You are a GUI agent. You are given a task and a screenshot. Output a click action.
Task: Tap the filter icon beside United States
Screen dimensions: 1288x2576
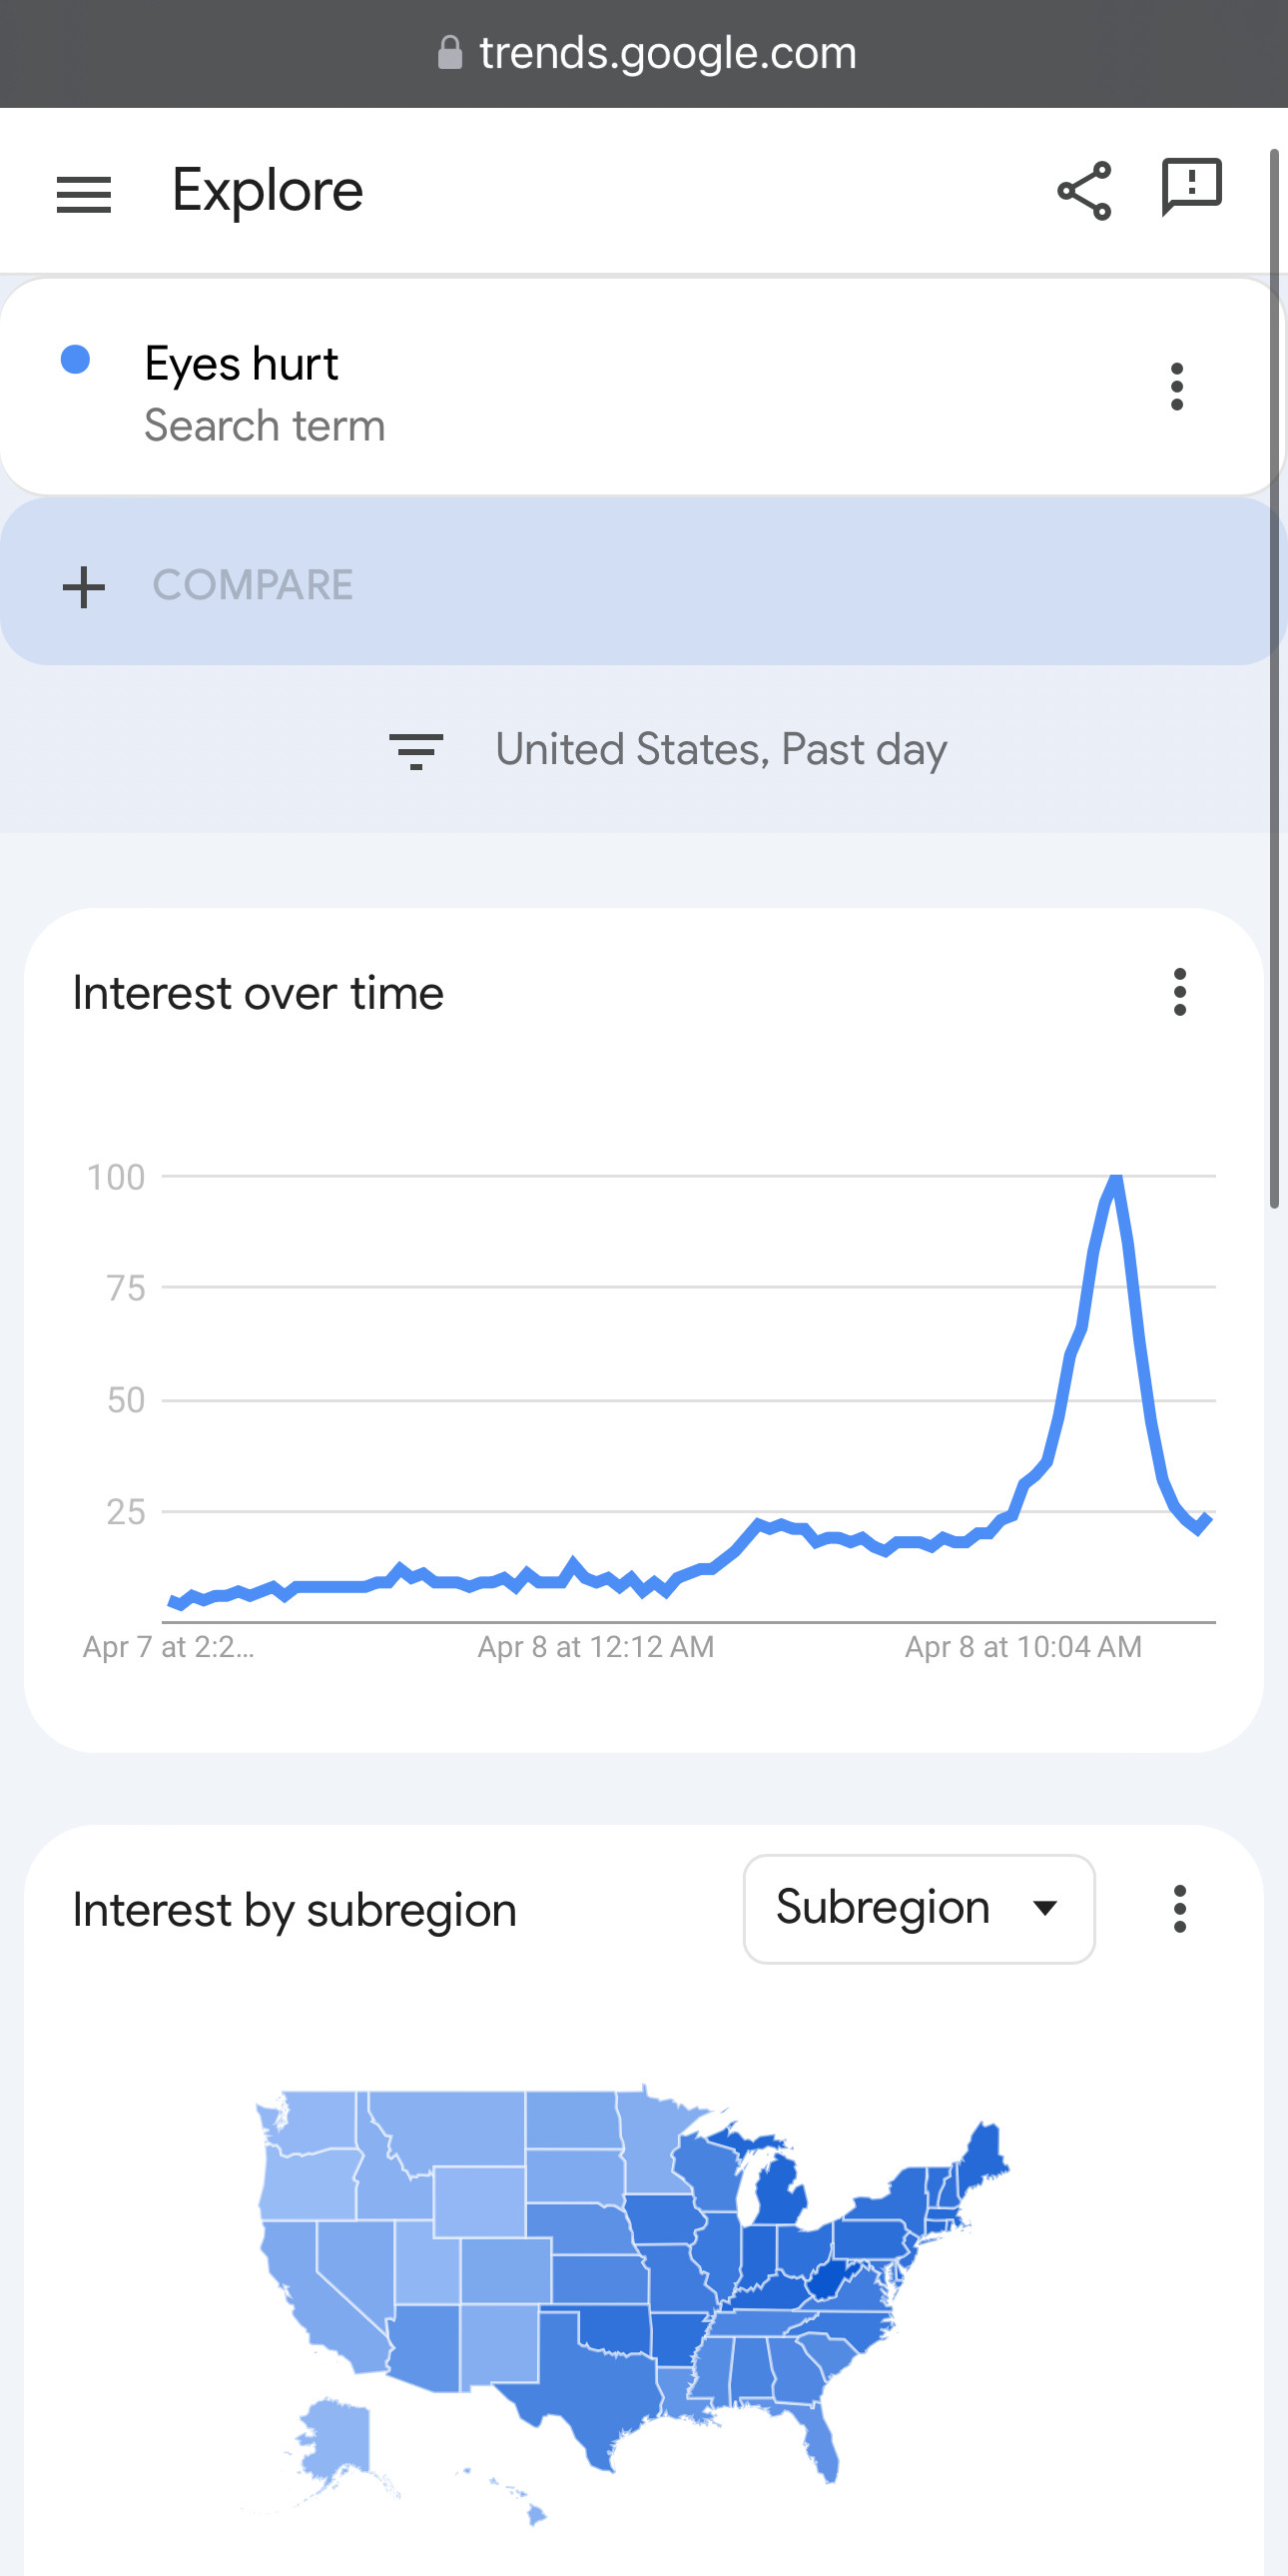[x=416, y=751]
